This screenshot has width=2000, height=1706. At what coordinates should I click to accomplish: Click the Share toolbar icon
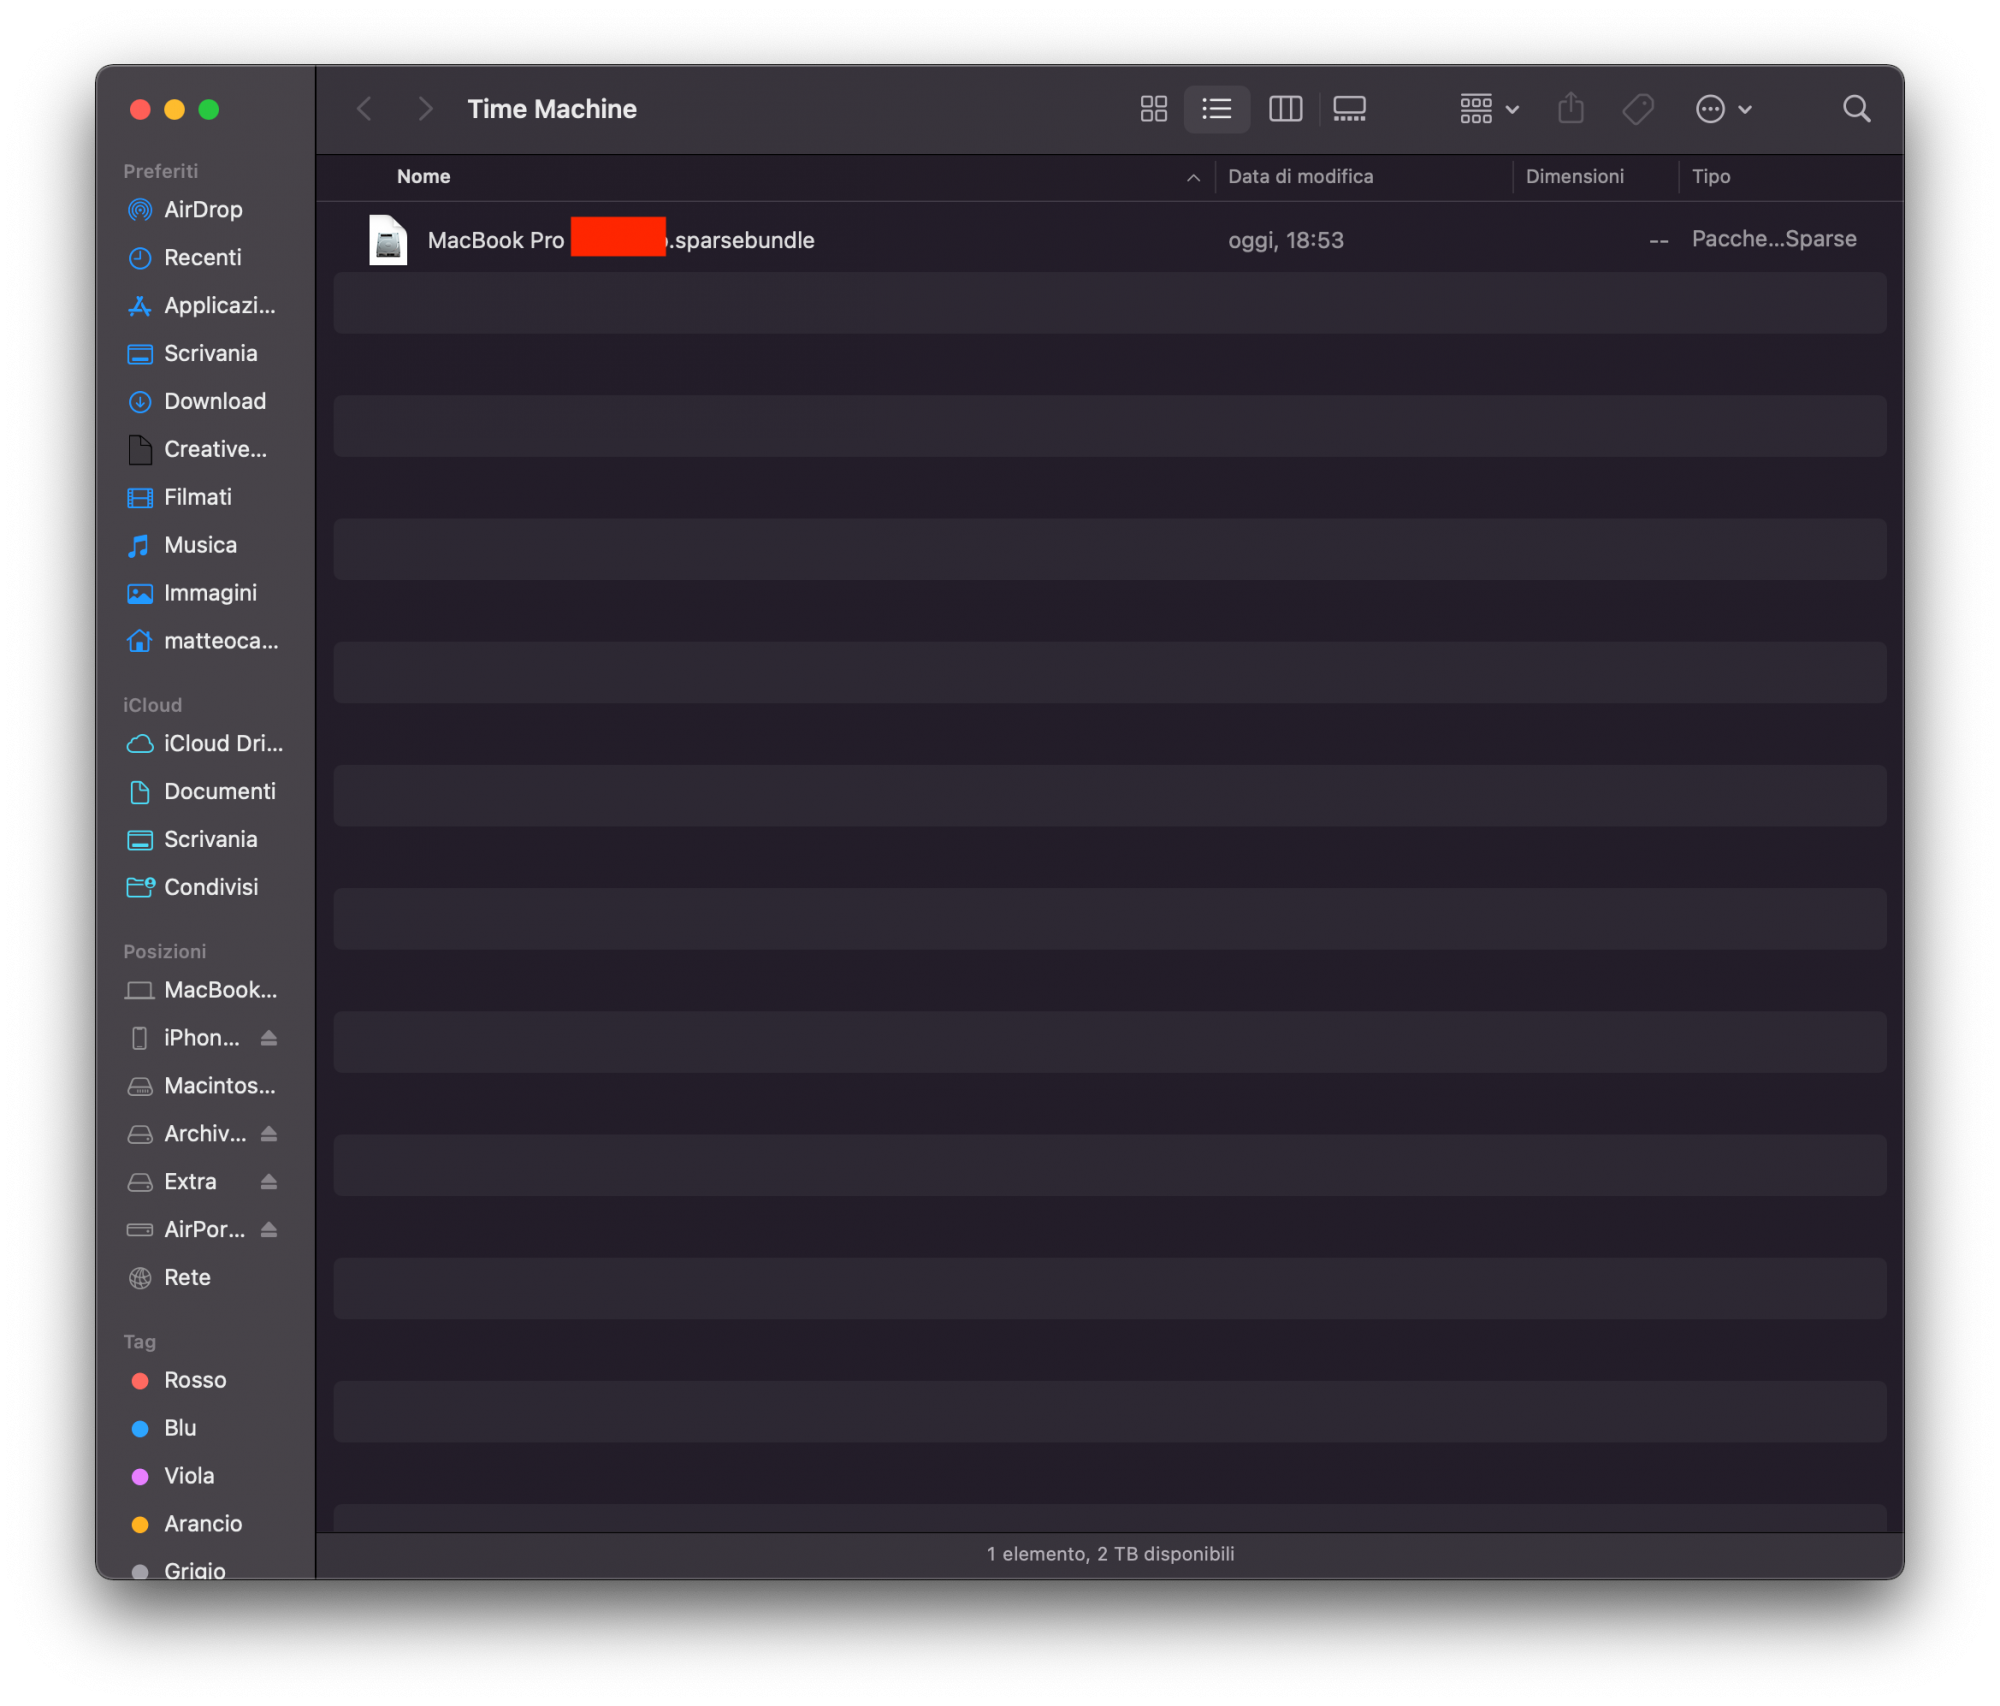click(1570, 109)
